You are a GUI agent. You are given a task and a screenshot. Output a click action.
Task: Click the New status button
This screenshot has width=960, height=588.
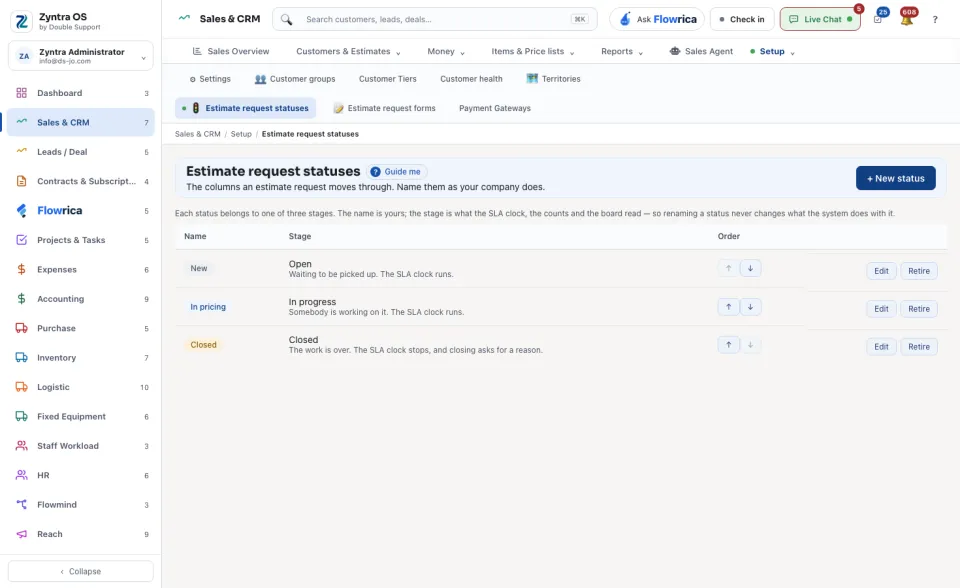pos(895,178)
